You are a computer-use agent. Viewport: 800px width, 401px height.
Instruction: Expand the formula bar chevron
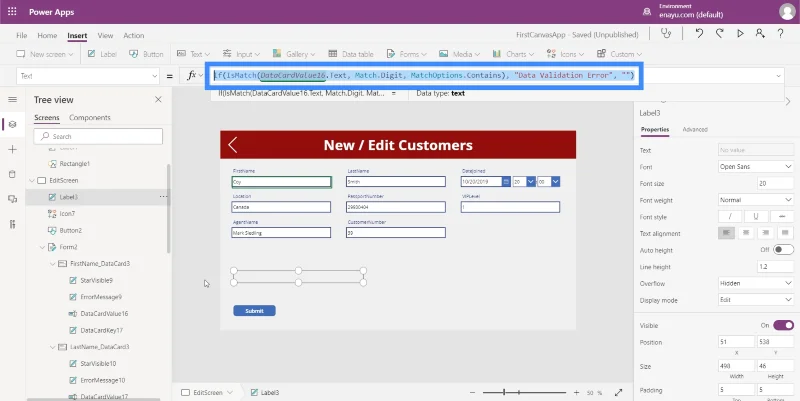tap(779, 76)
